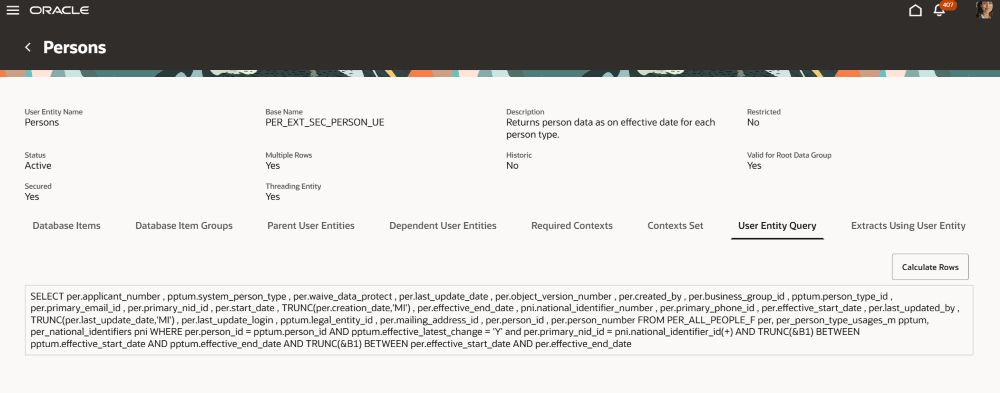Select the User Entity Query tab
The height and width of the screenshot is (393, 1000).
click(777, 226)
